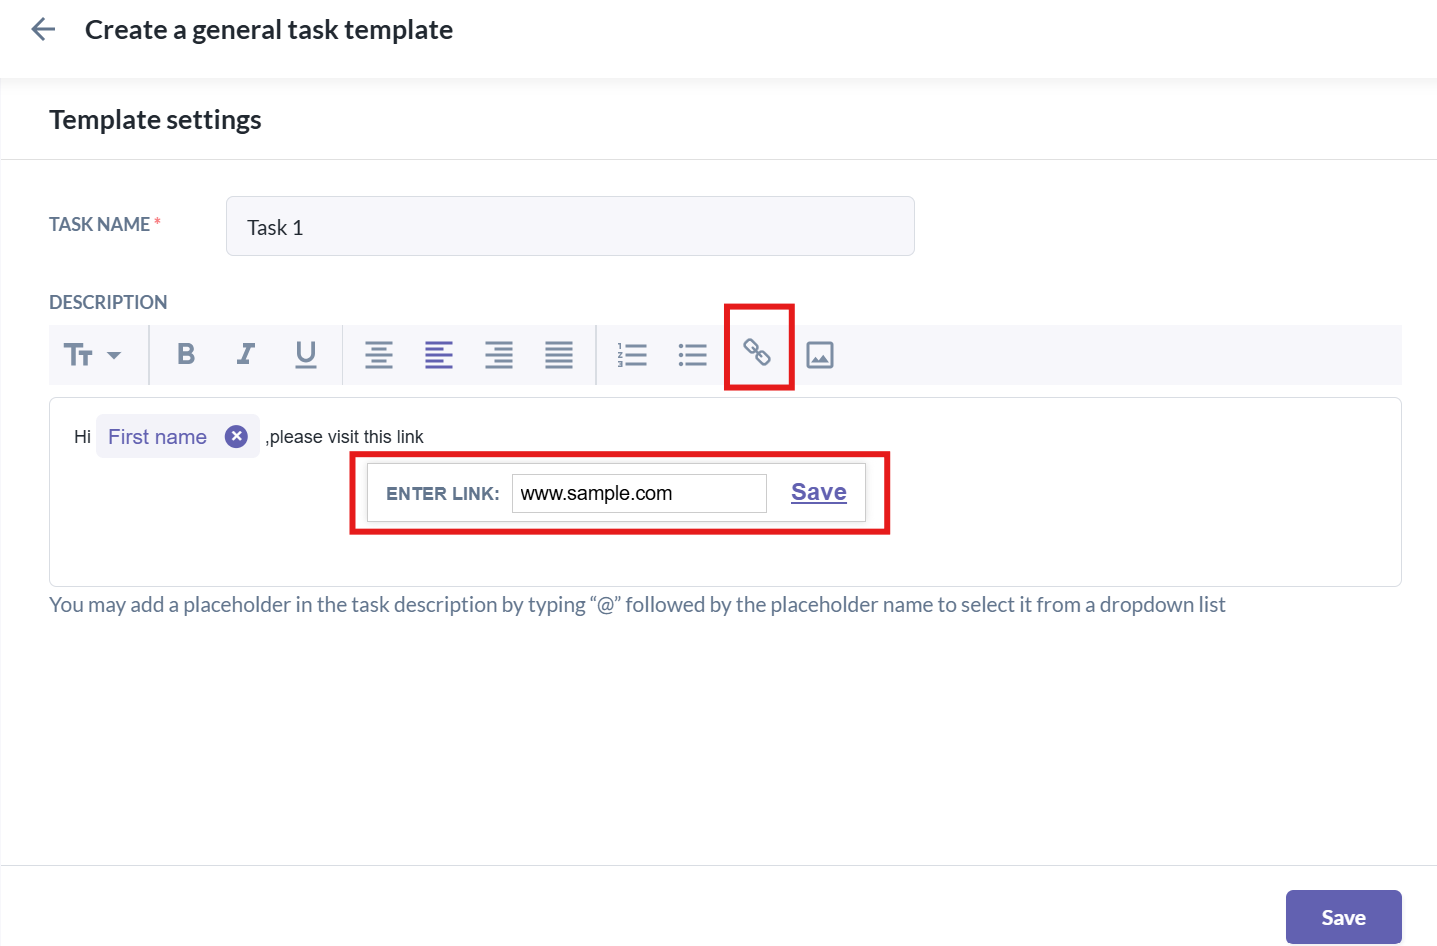
Task: Justify the description text
Action: click(x=559, y=355)
